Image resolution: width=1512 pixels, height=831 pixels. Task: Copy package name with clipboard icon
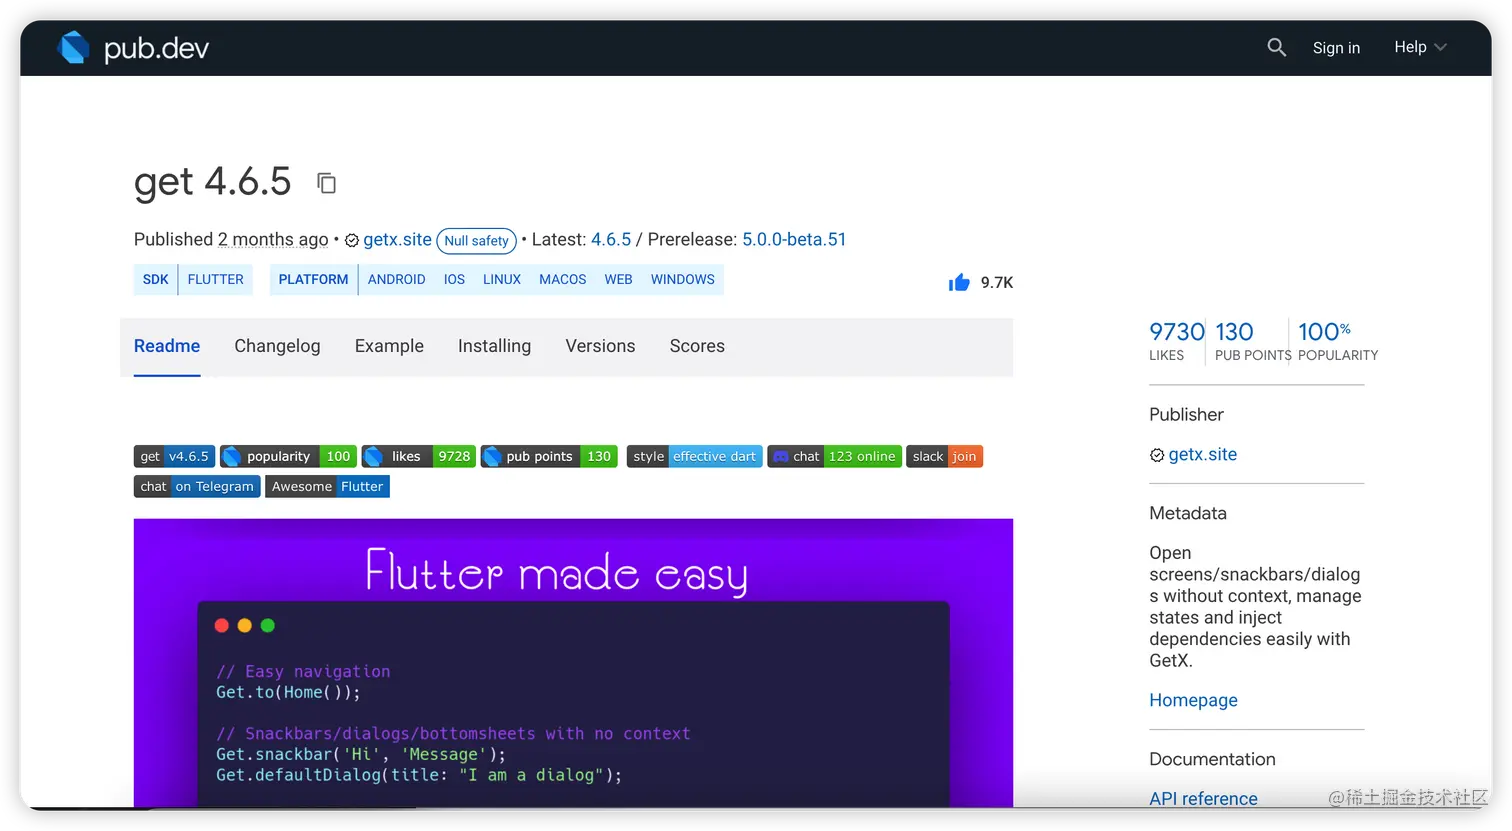click(326, 183)
